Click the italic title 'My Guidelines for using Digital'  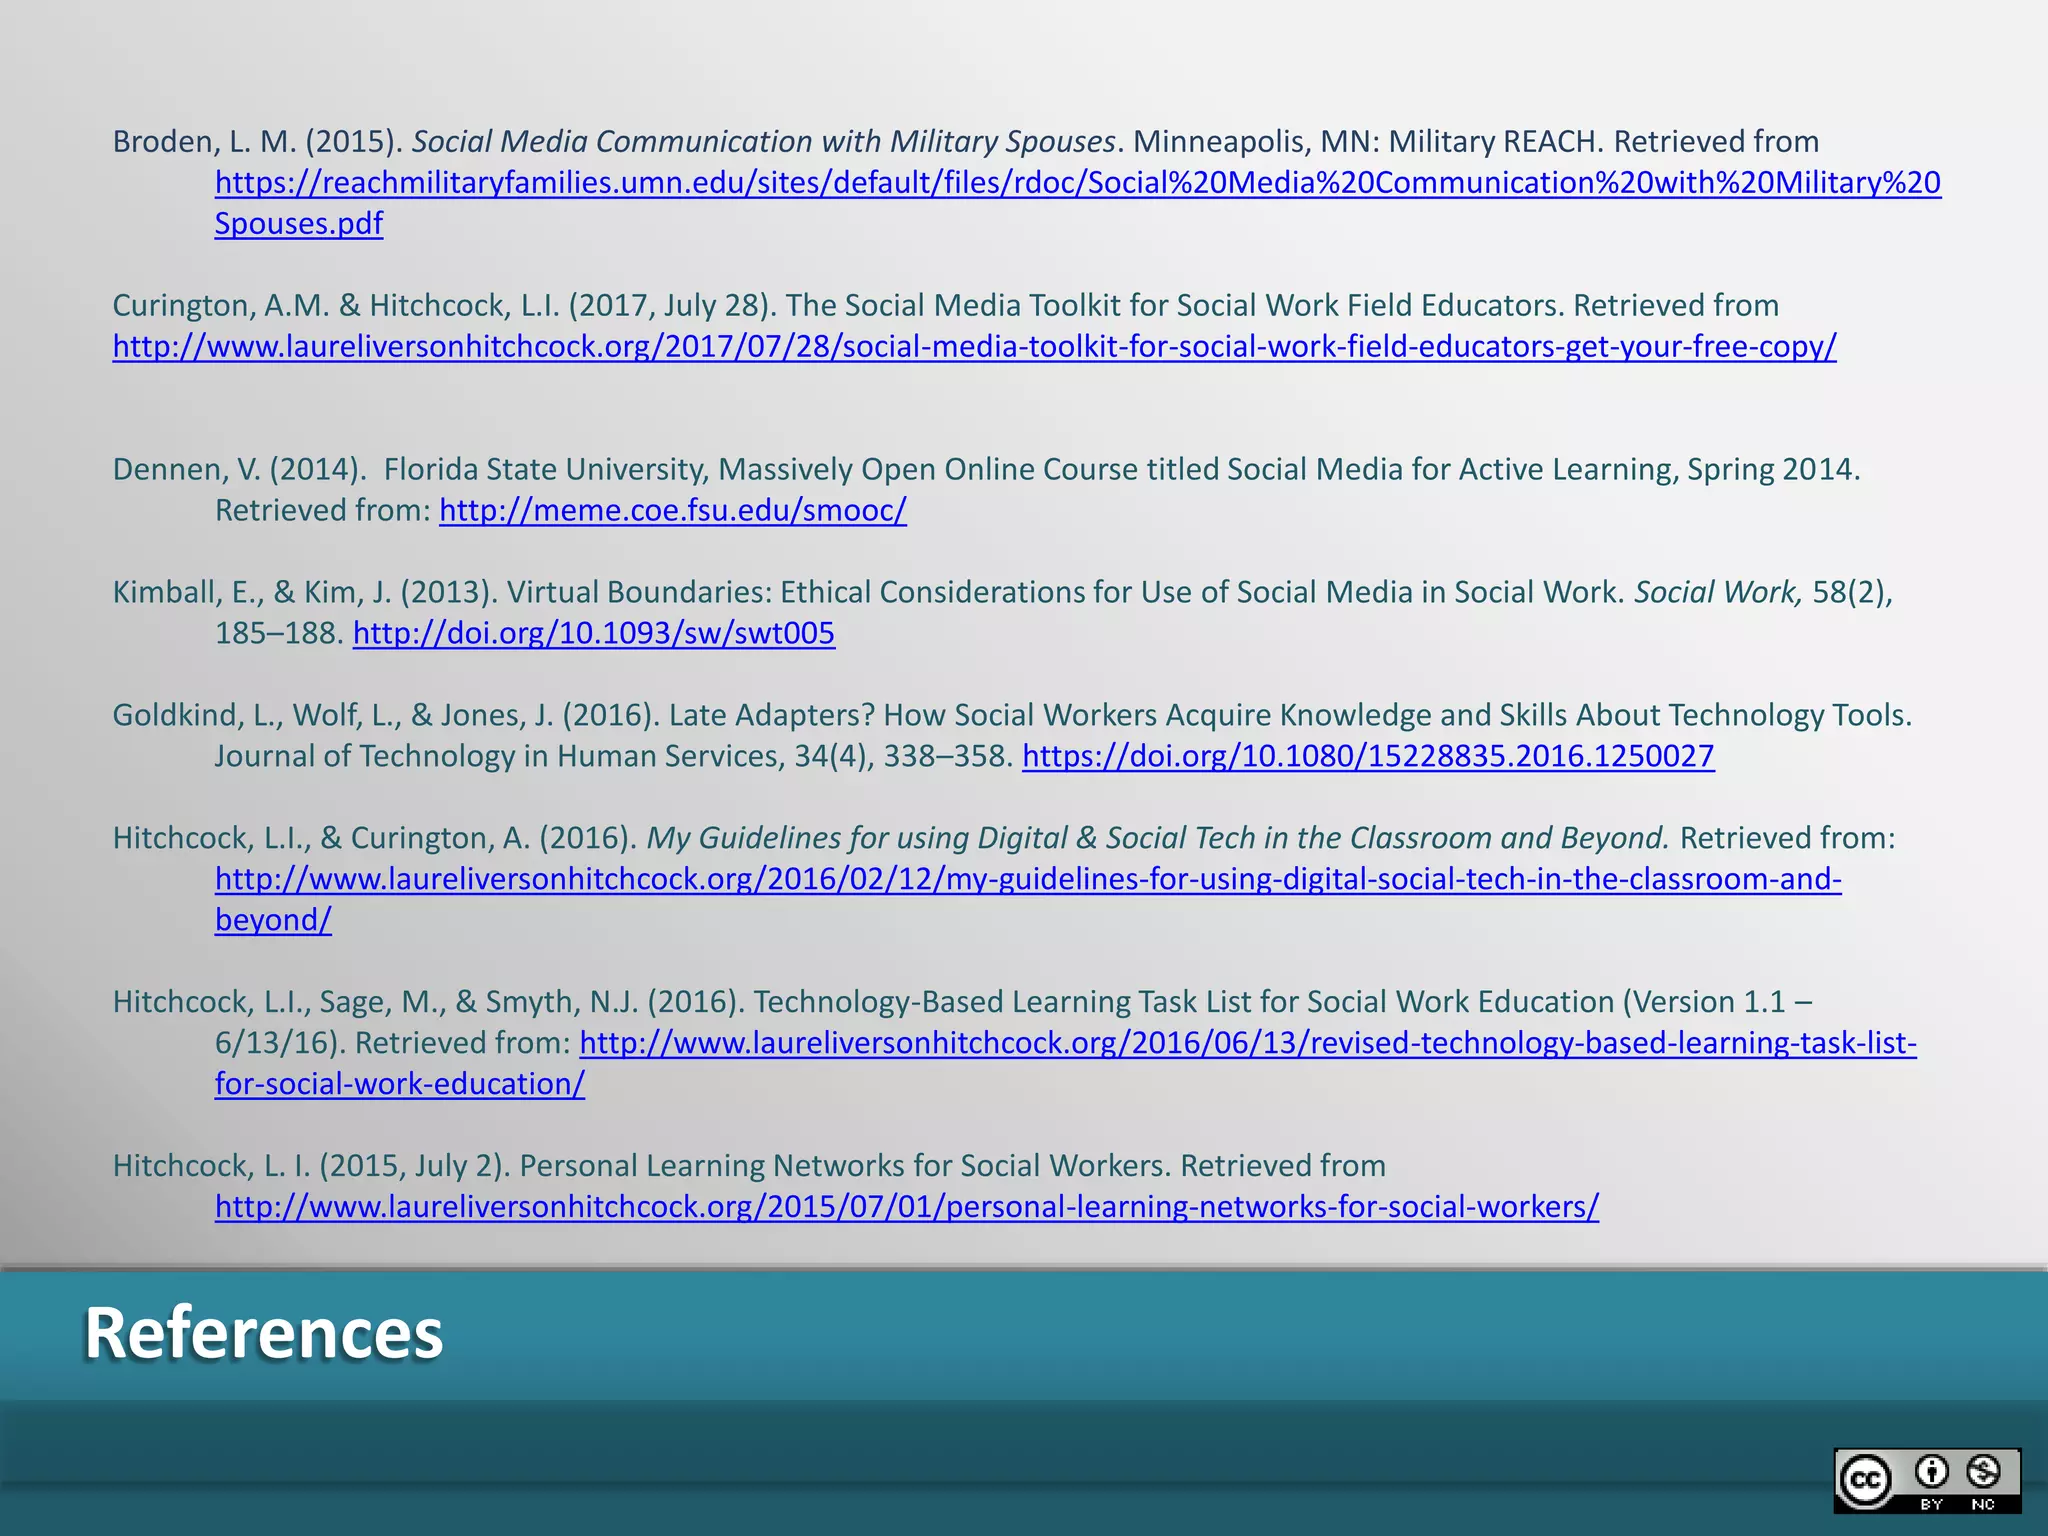[1158, 838]
